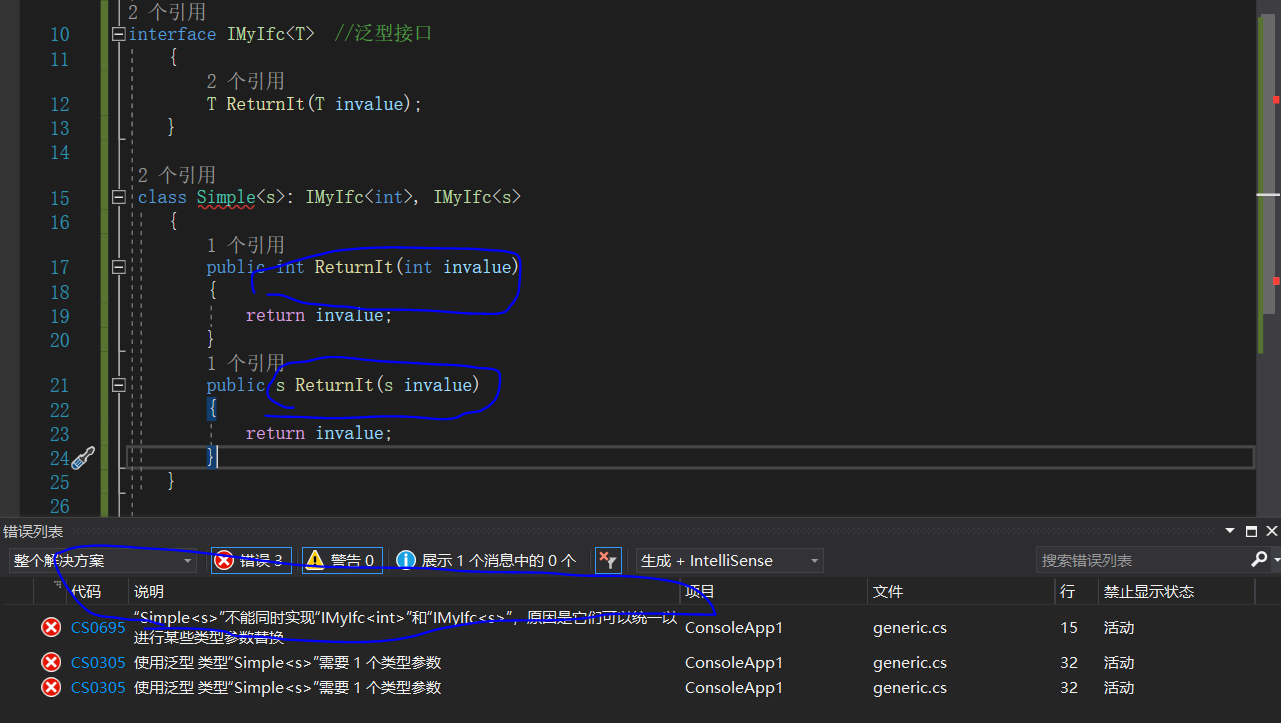Open the 整个解决方案 scope dropdown
The image size is (1281, 723).
point(105,561)
